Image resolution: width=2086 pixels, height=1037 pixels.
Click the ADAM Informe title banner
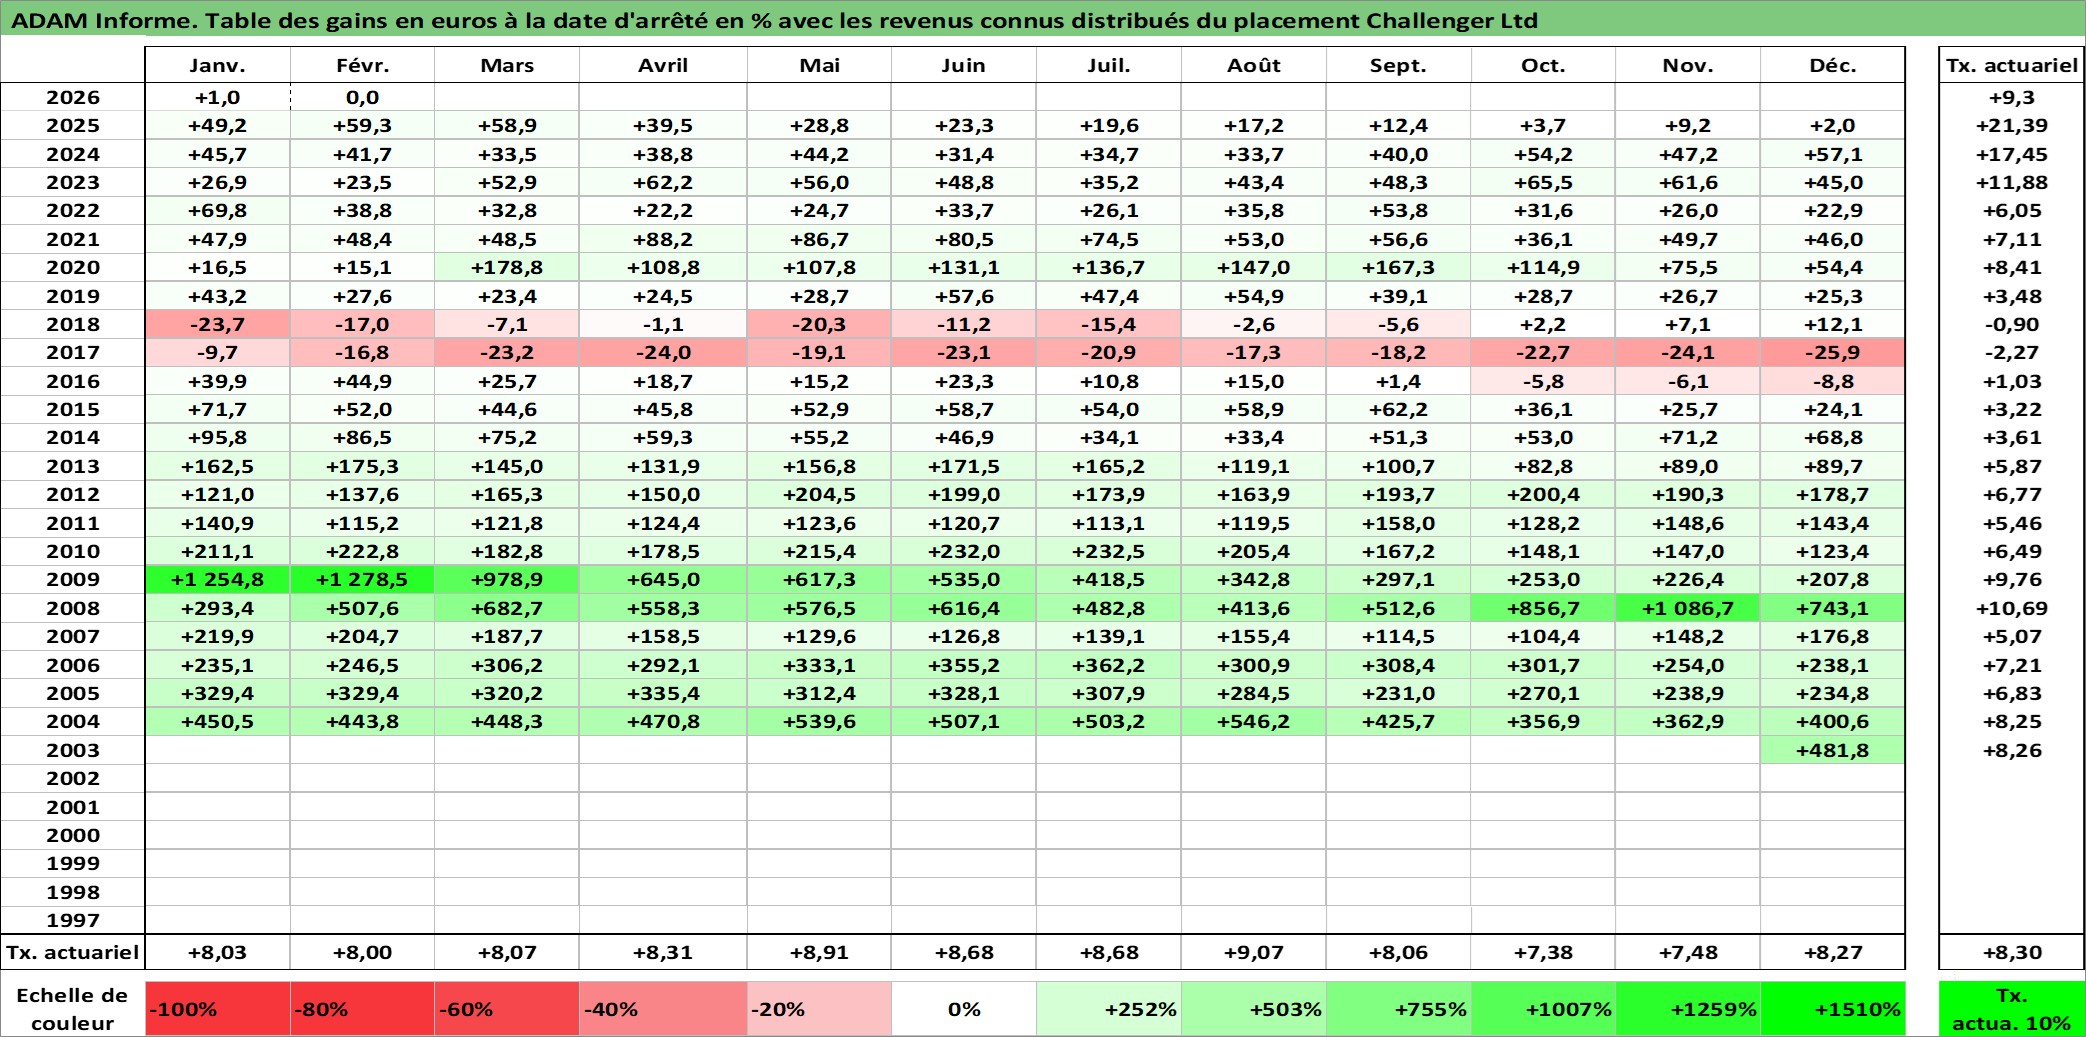(x=1042, y=20)
